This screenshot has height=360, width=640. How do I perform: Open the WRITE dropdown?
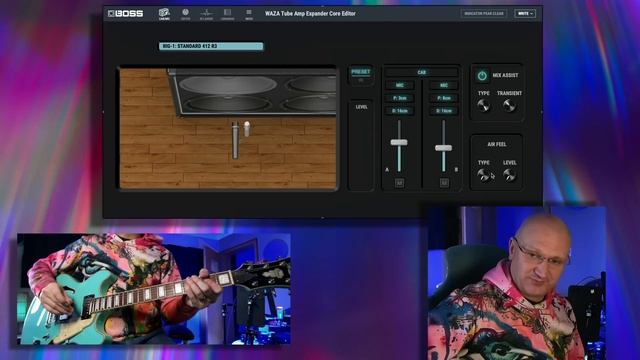click(x=525, y=13)
